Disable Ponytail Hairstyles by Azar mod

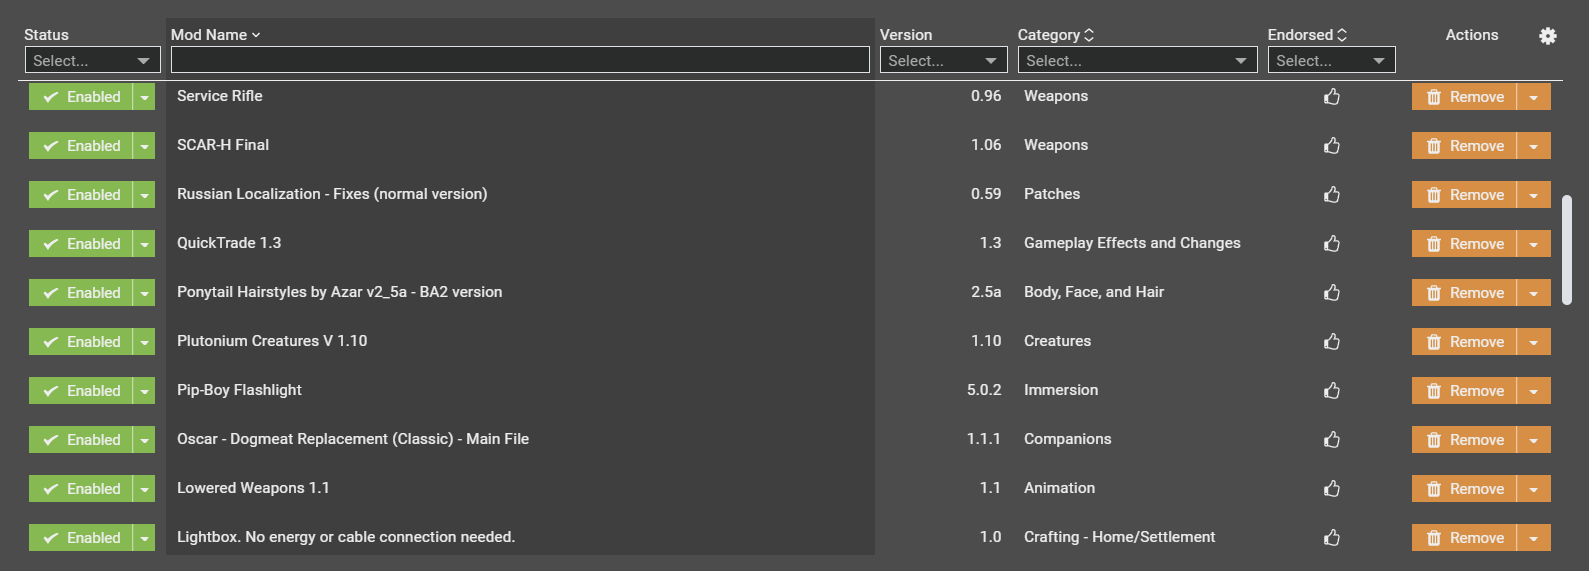[81, 293]
